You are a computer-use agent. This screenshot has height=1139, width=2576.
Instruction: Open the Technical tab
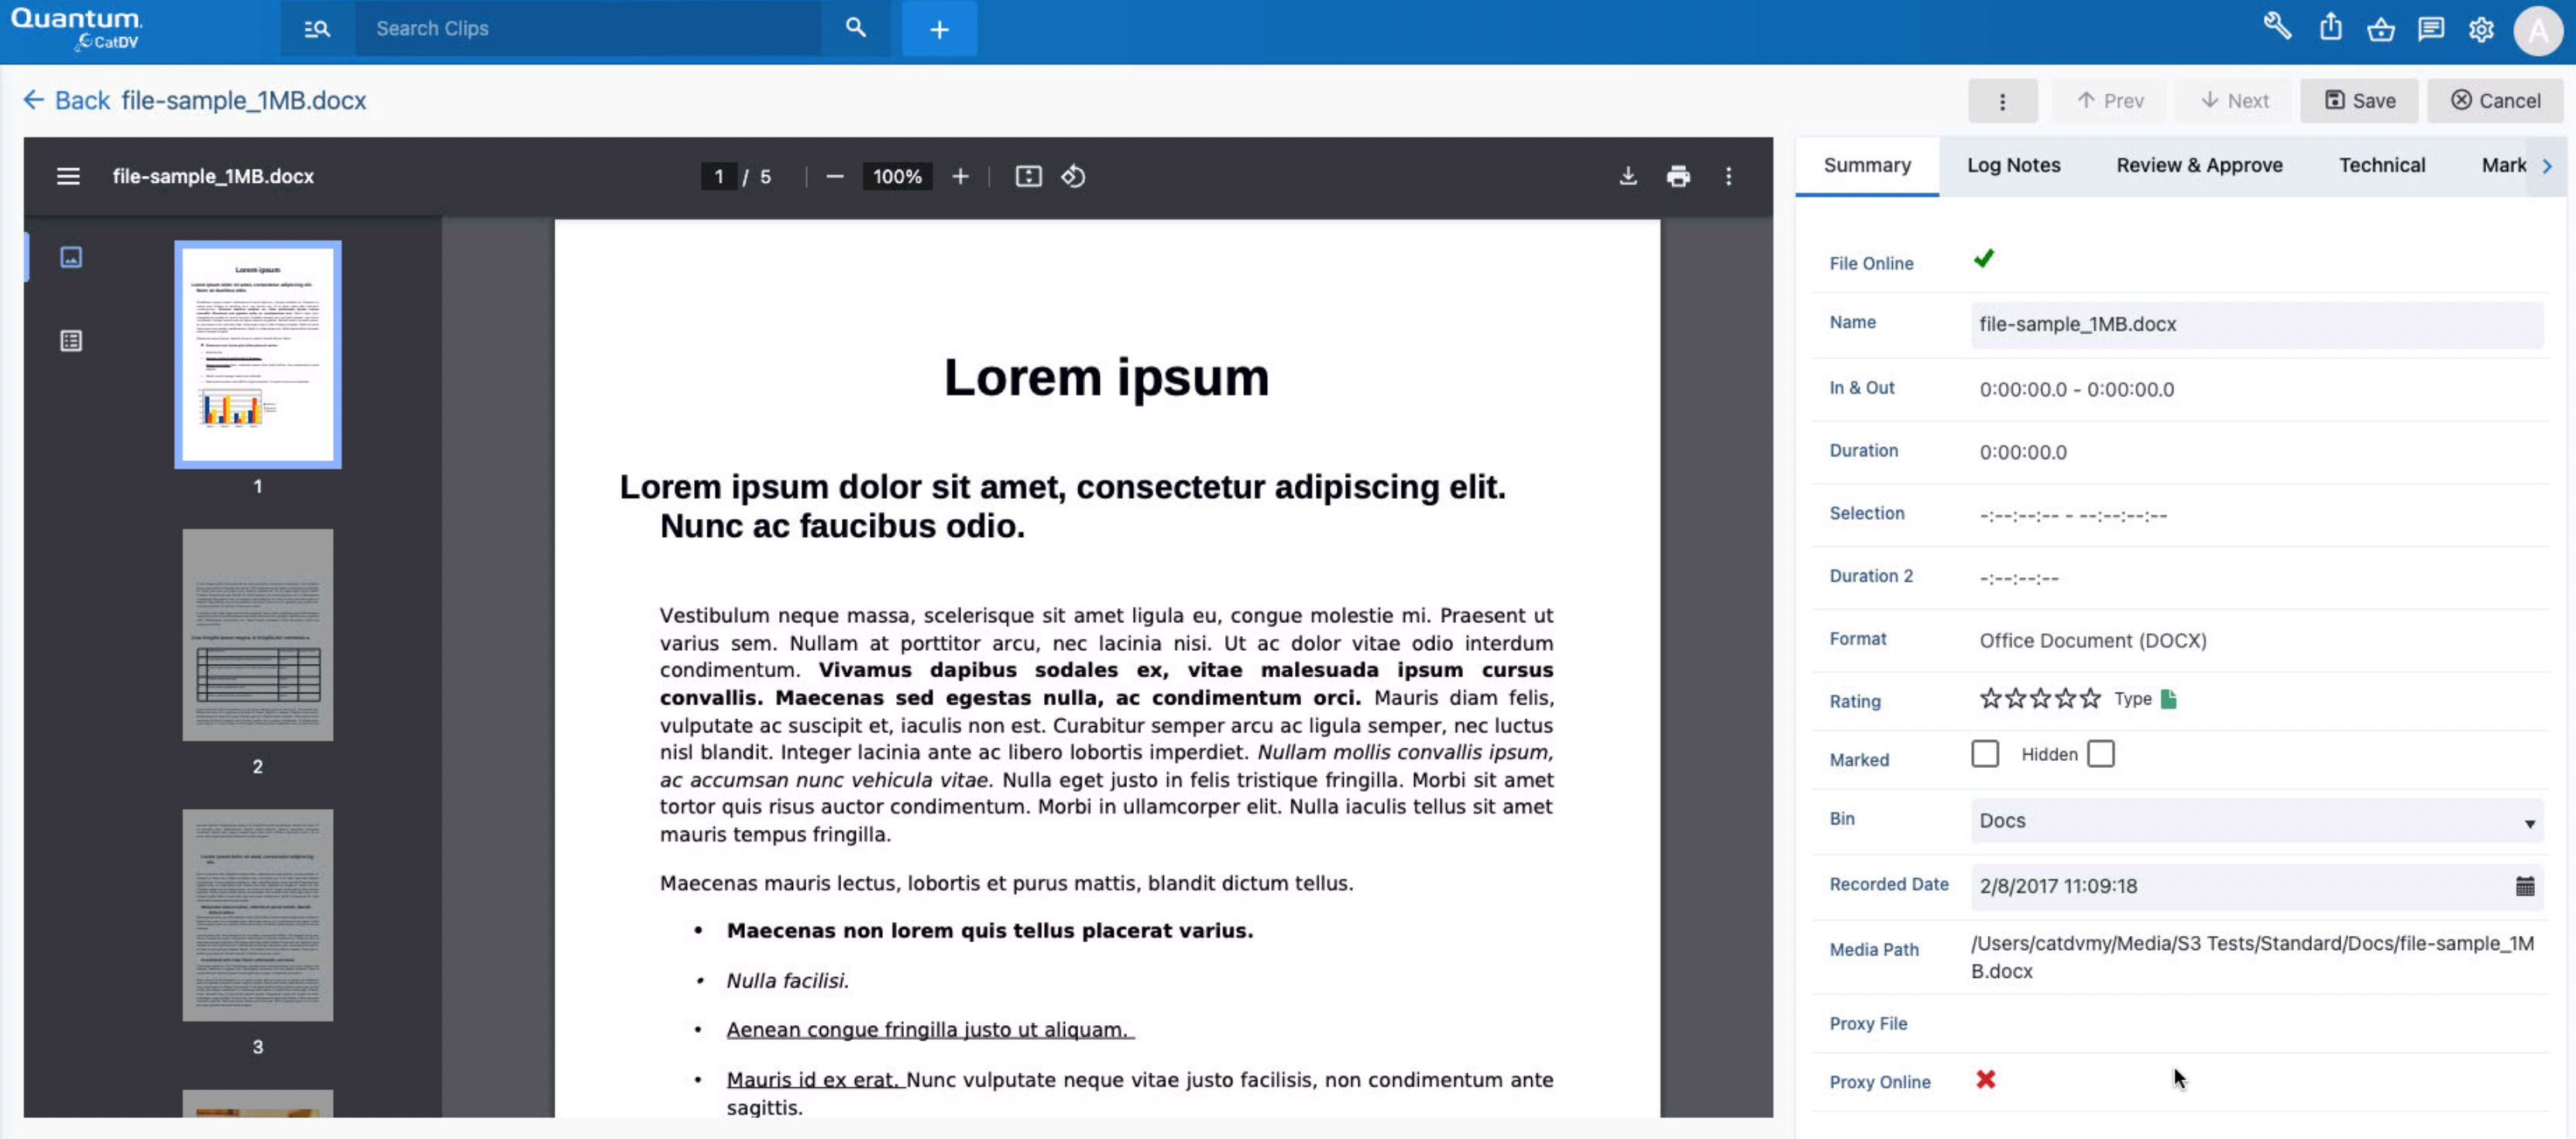2381,165
